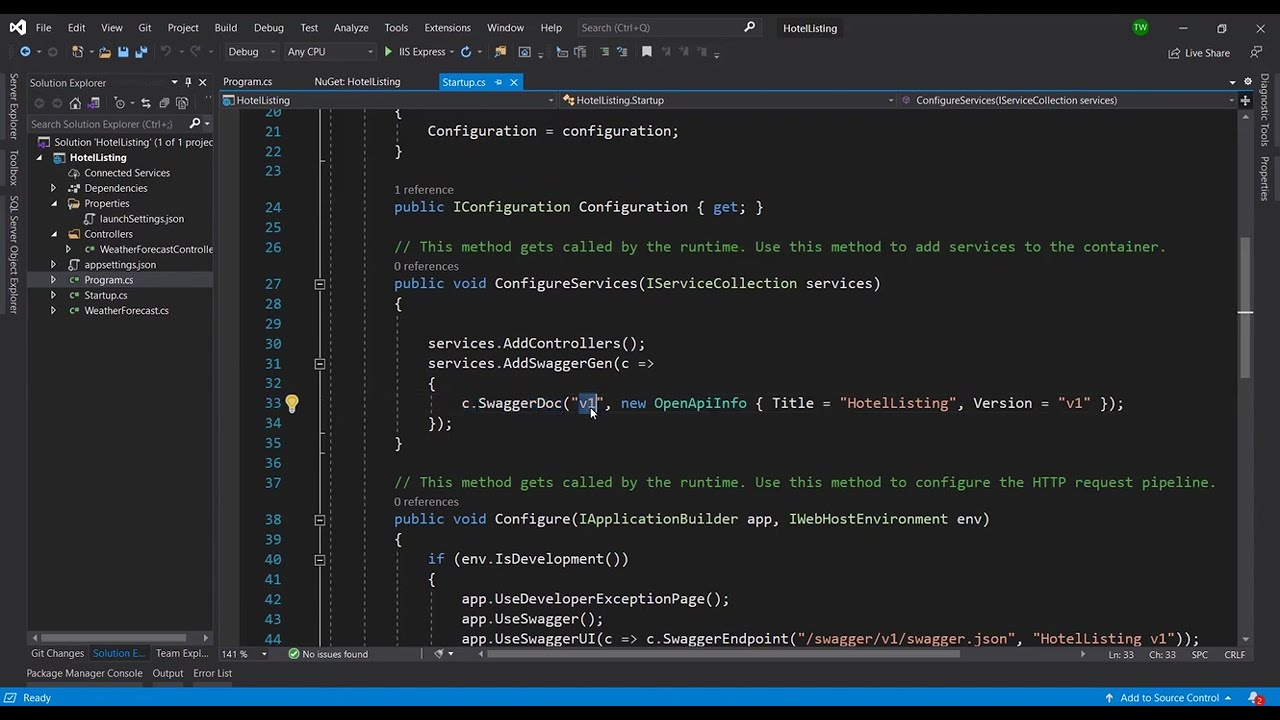Click Collapse All icon in Solution Explorer

tap(164, 103)
